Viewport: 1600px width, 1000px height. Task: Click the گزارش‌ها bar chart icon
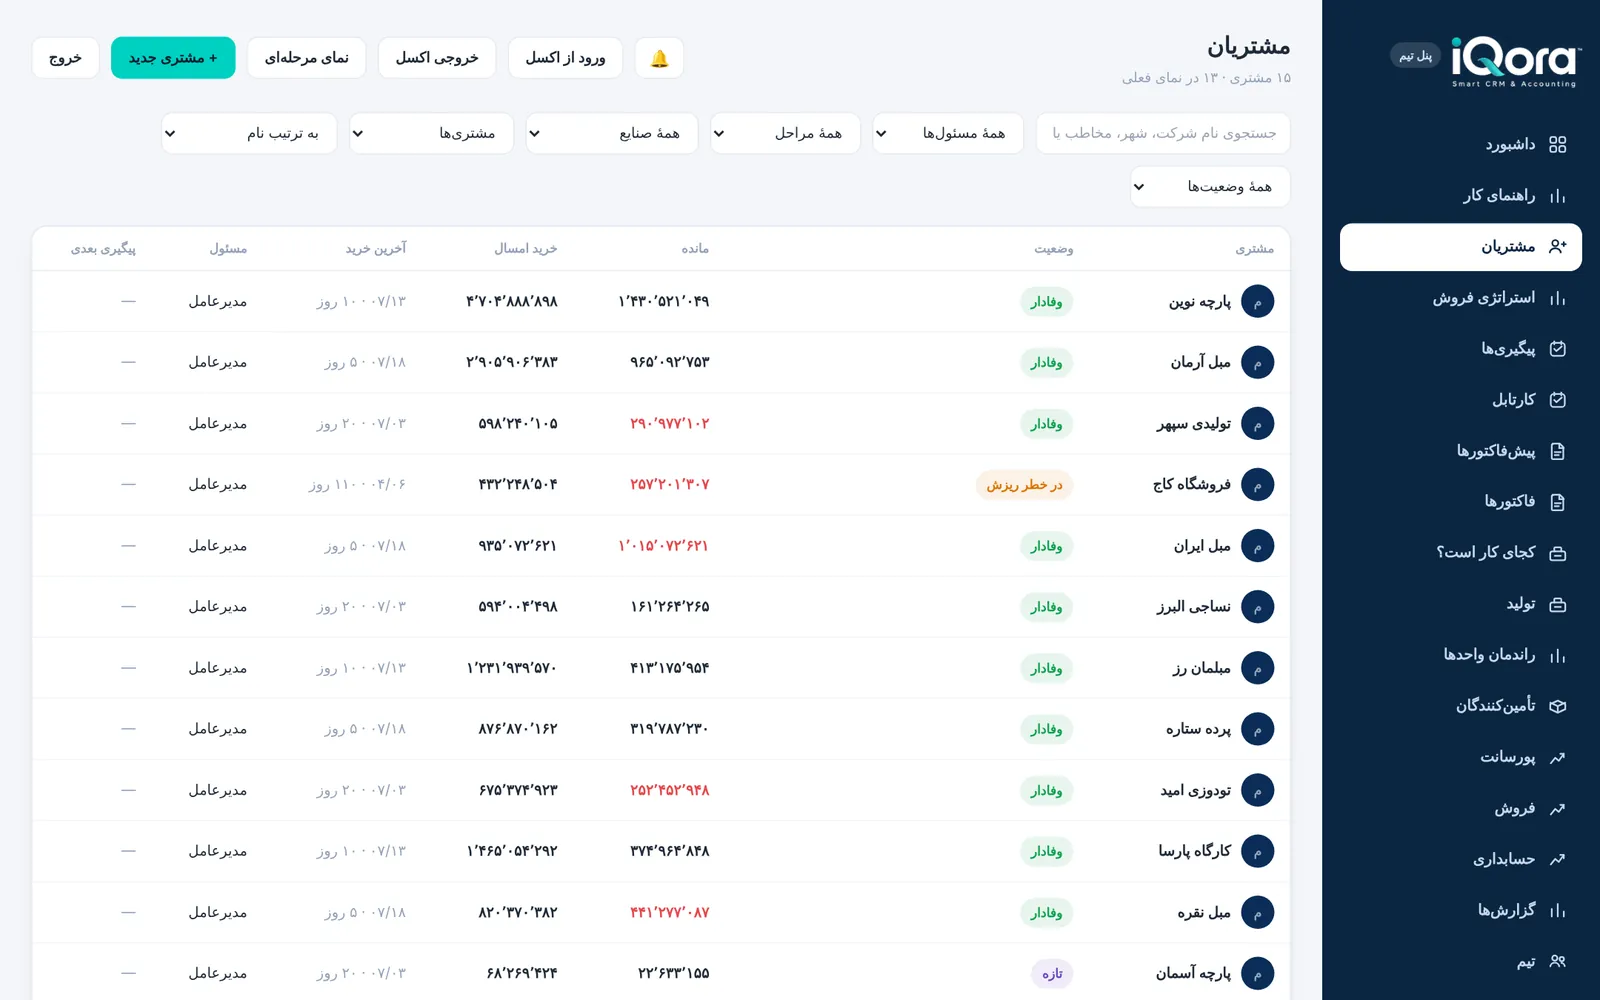(x=1557, y=910)
